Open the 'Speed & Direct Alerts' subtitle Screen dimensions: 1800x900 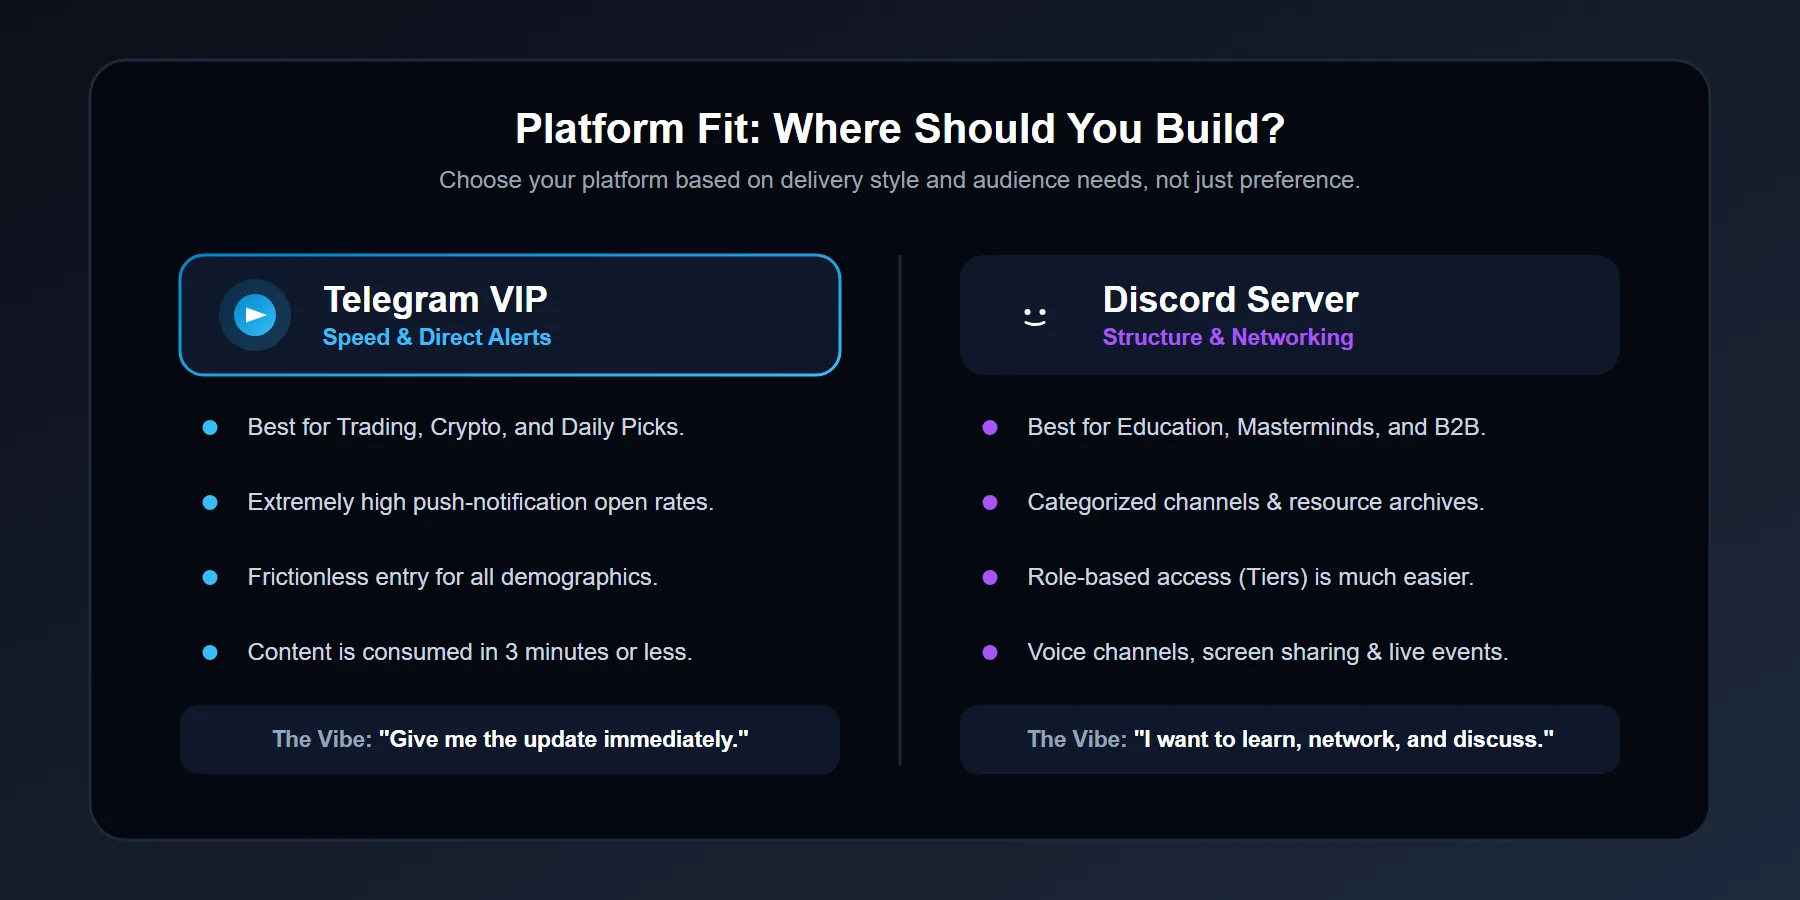click(x=437, y=337)
